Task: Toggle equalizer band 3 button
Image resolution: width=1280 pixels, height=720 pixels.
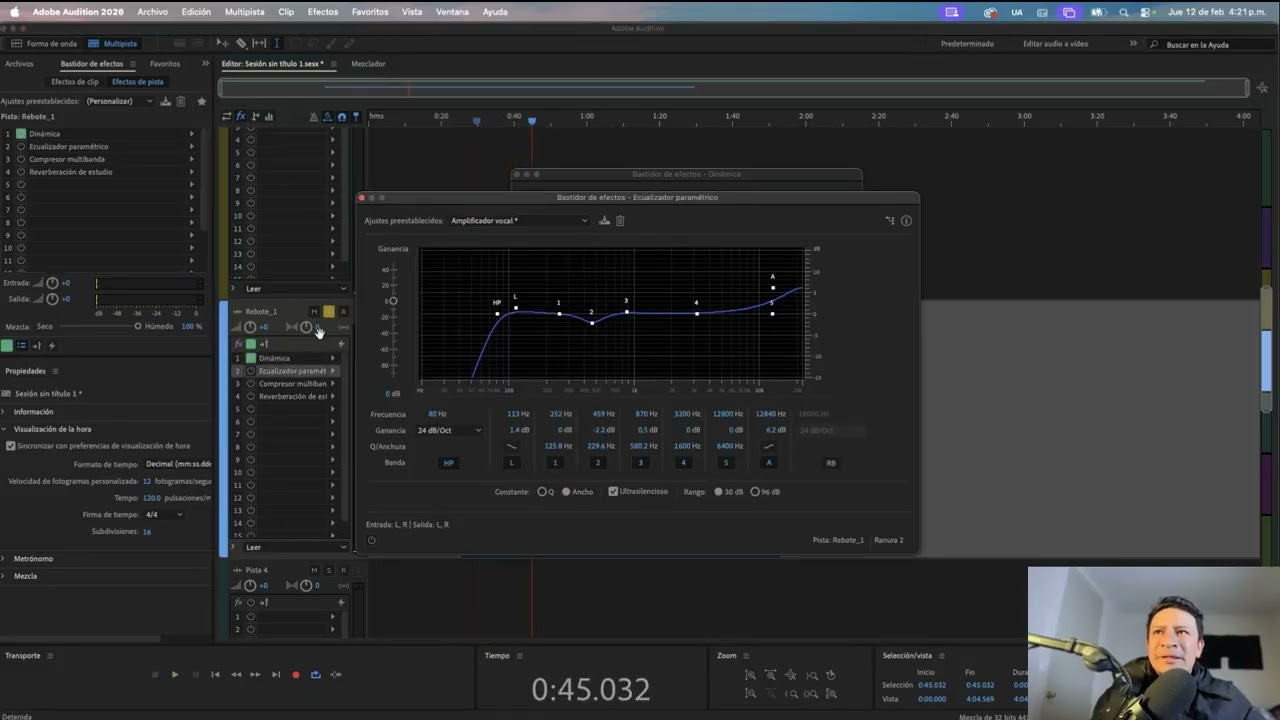Action: (641, 463)
